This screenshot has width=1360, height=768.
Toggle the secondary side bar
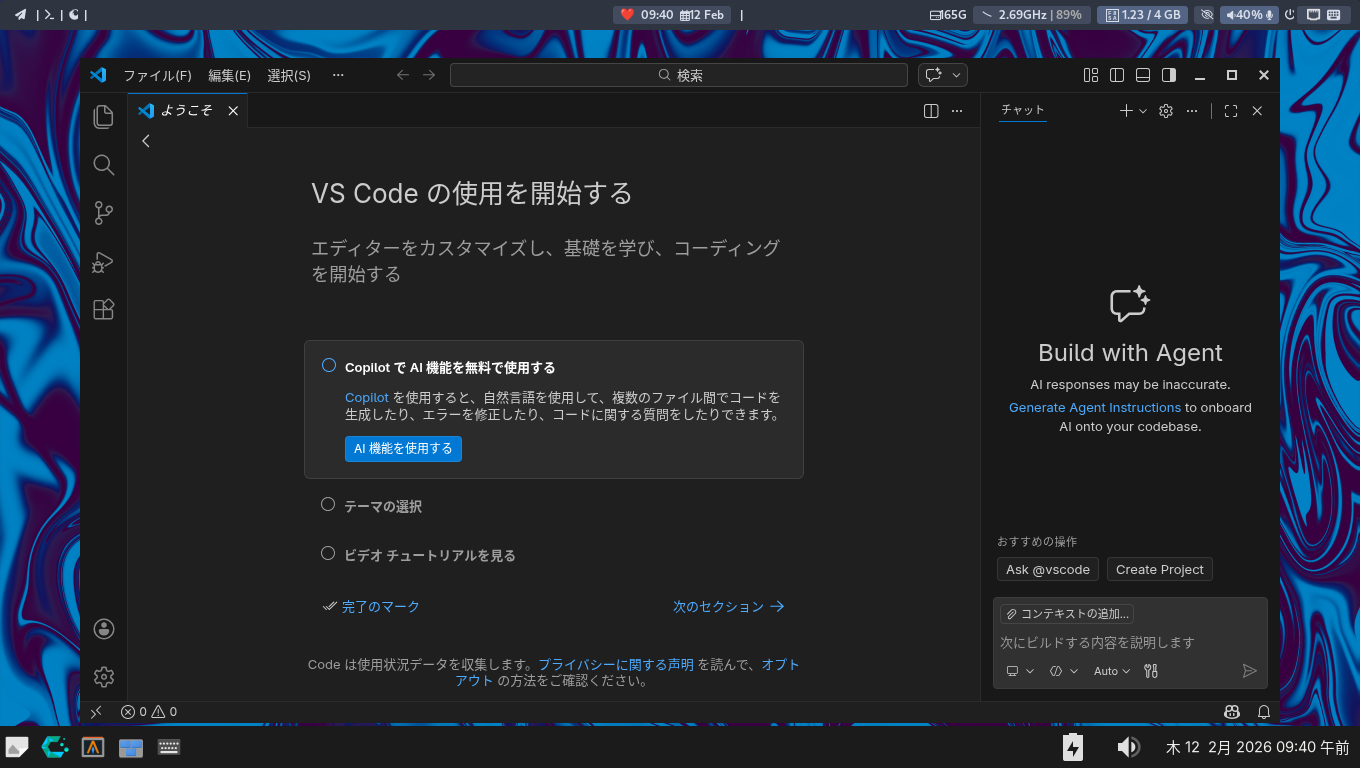click(1169, 75)
